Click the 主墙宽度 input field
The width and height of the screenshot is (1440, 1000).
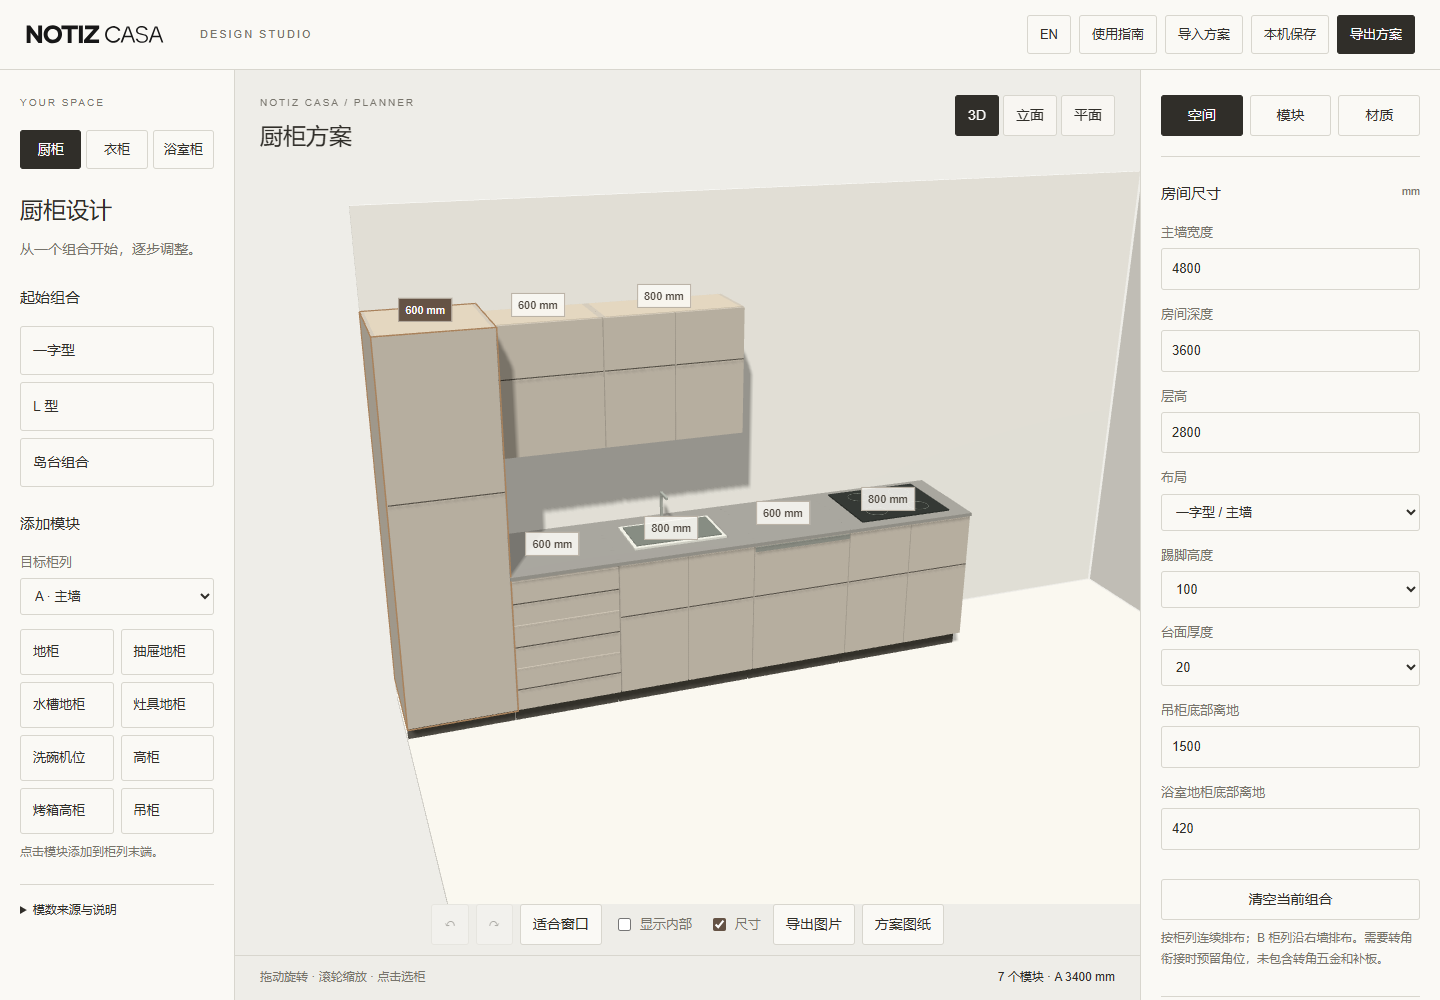(x=1290, y=269)
